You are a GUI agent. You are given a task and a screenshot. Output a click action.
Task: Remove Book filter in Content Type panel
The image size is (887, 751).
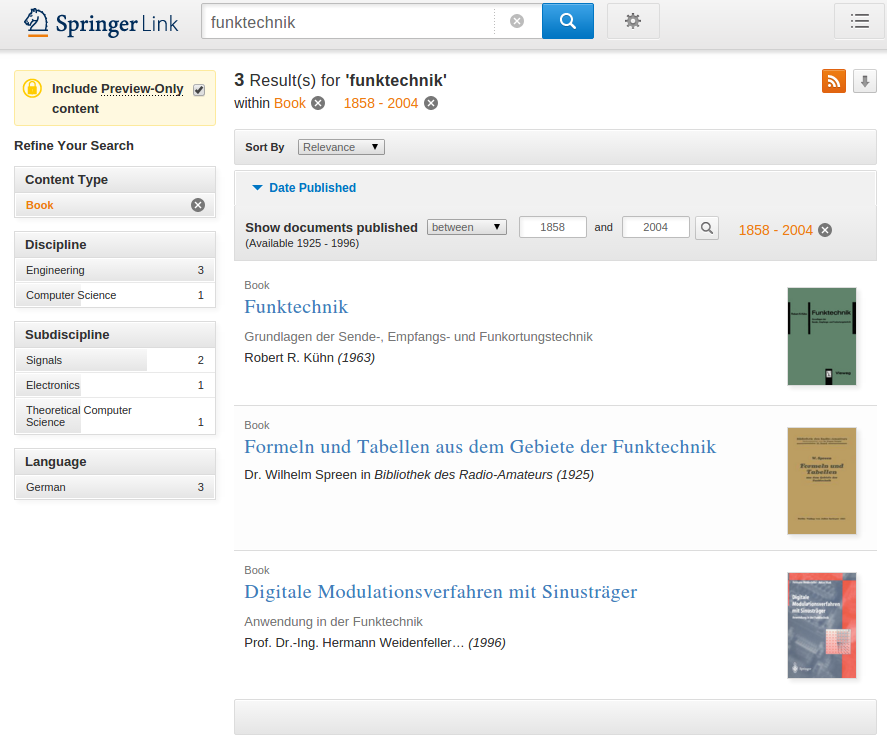pyautogui.click(x=197, y=205)
